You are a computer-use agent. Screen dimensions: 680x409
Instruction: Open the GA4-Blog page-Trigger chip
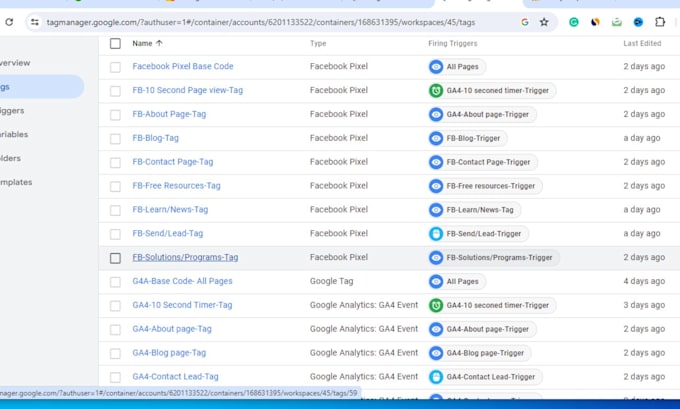pyautogui.click(x=480, y=353)
